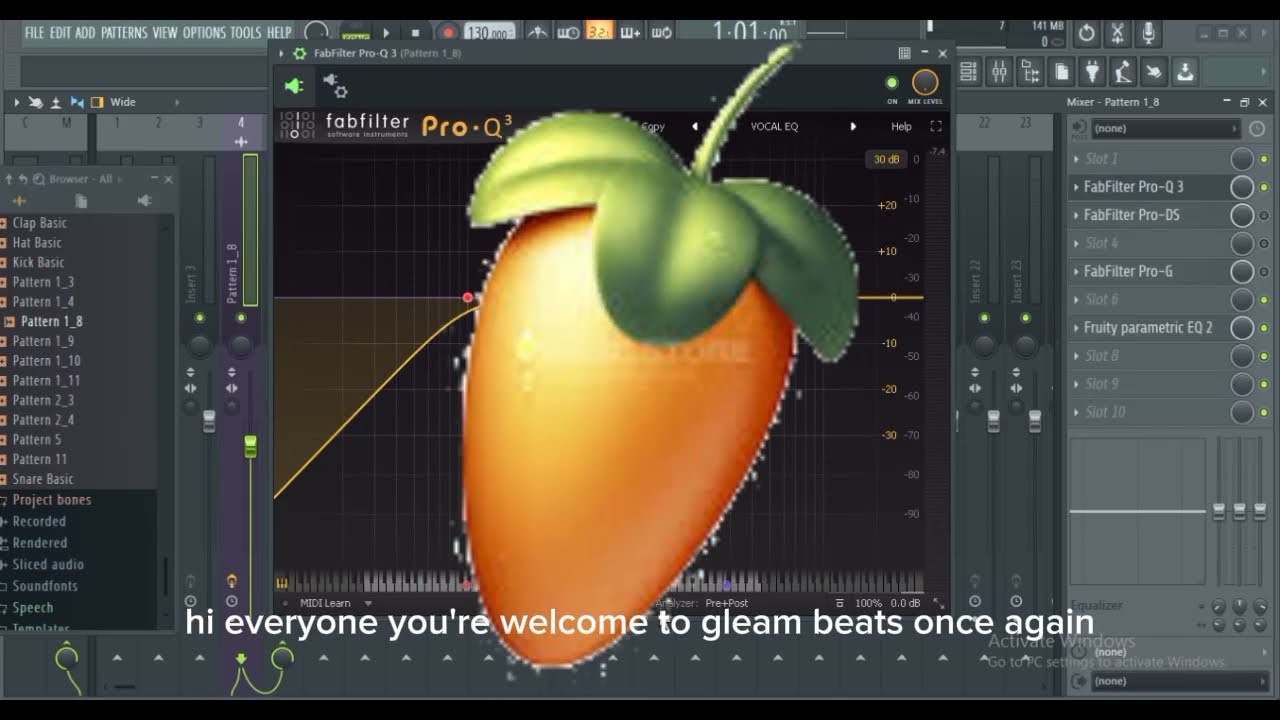Toggle the Pro-Q 3 ON power button
Viewport: 1280px width, 720px height.
(x=892, y=83)
